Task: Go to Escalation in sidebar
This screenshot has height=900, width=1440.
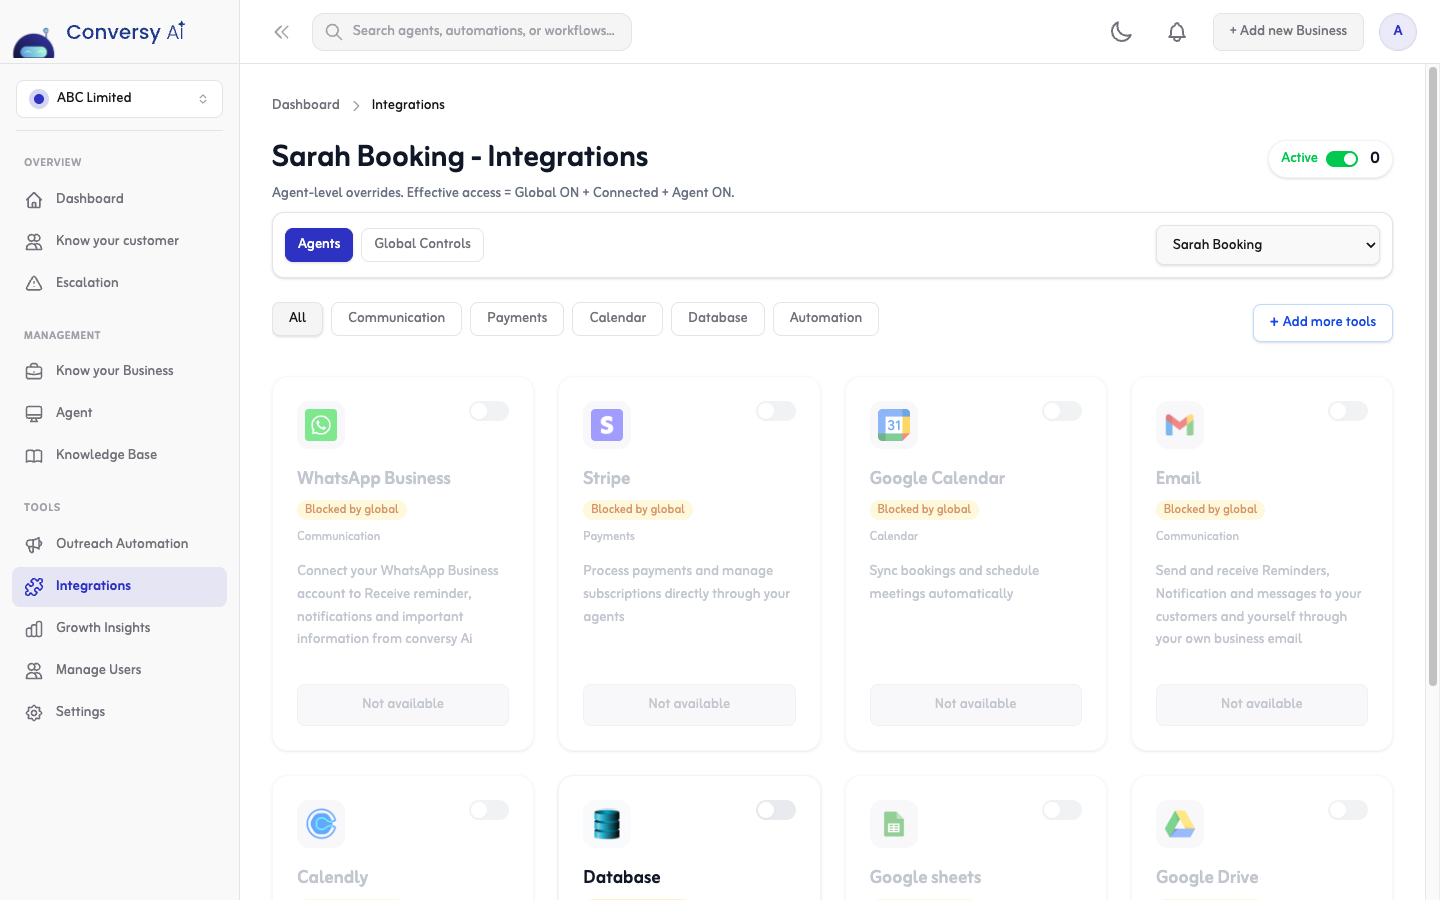Action: tap(119, 283)
